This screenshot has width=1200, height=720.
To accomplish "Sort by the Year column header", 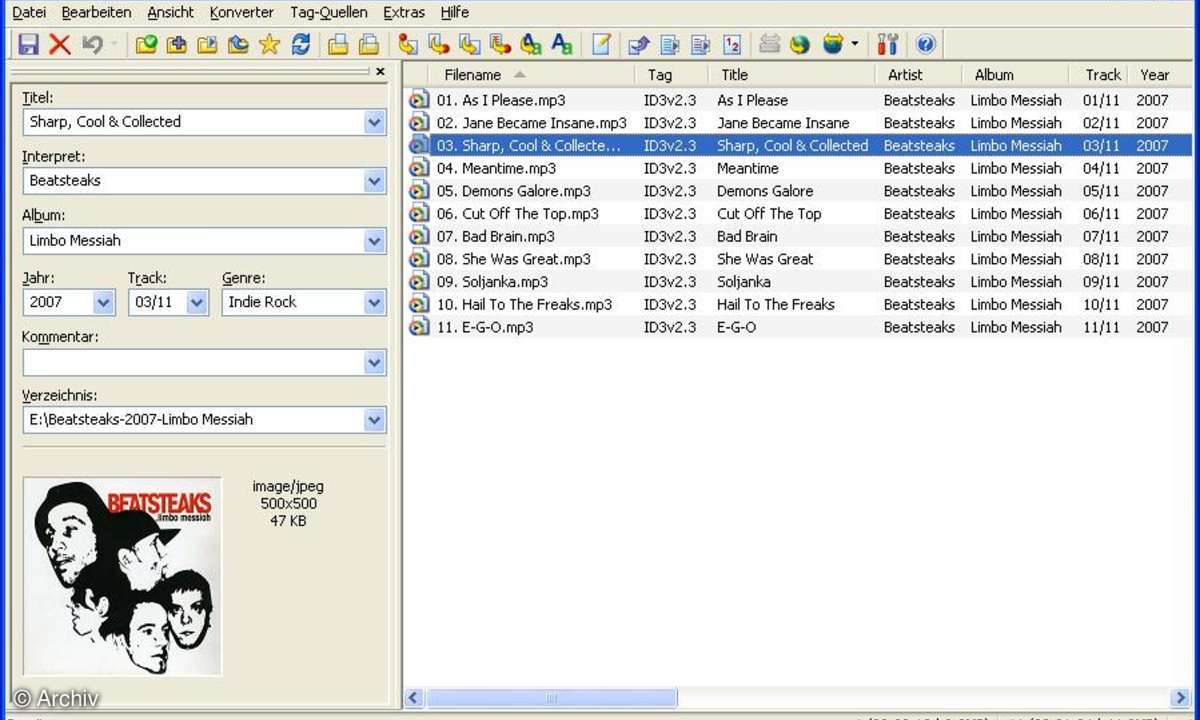I will tap(1154, 75).
